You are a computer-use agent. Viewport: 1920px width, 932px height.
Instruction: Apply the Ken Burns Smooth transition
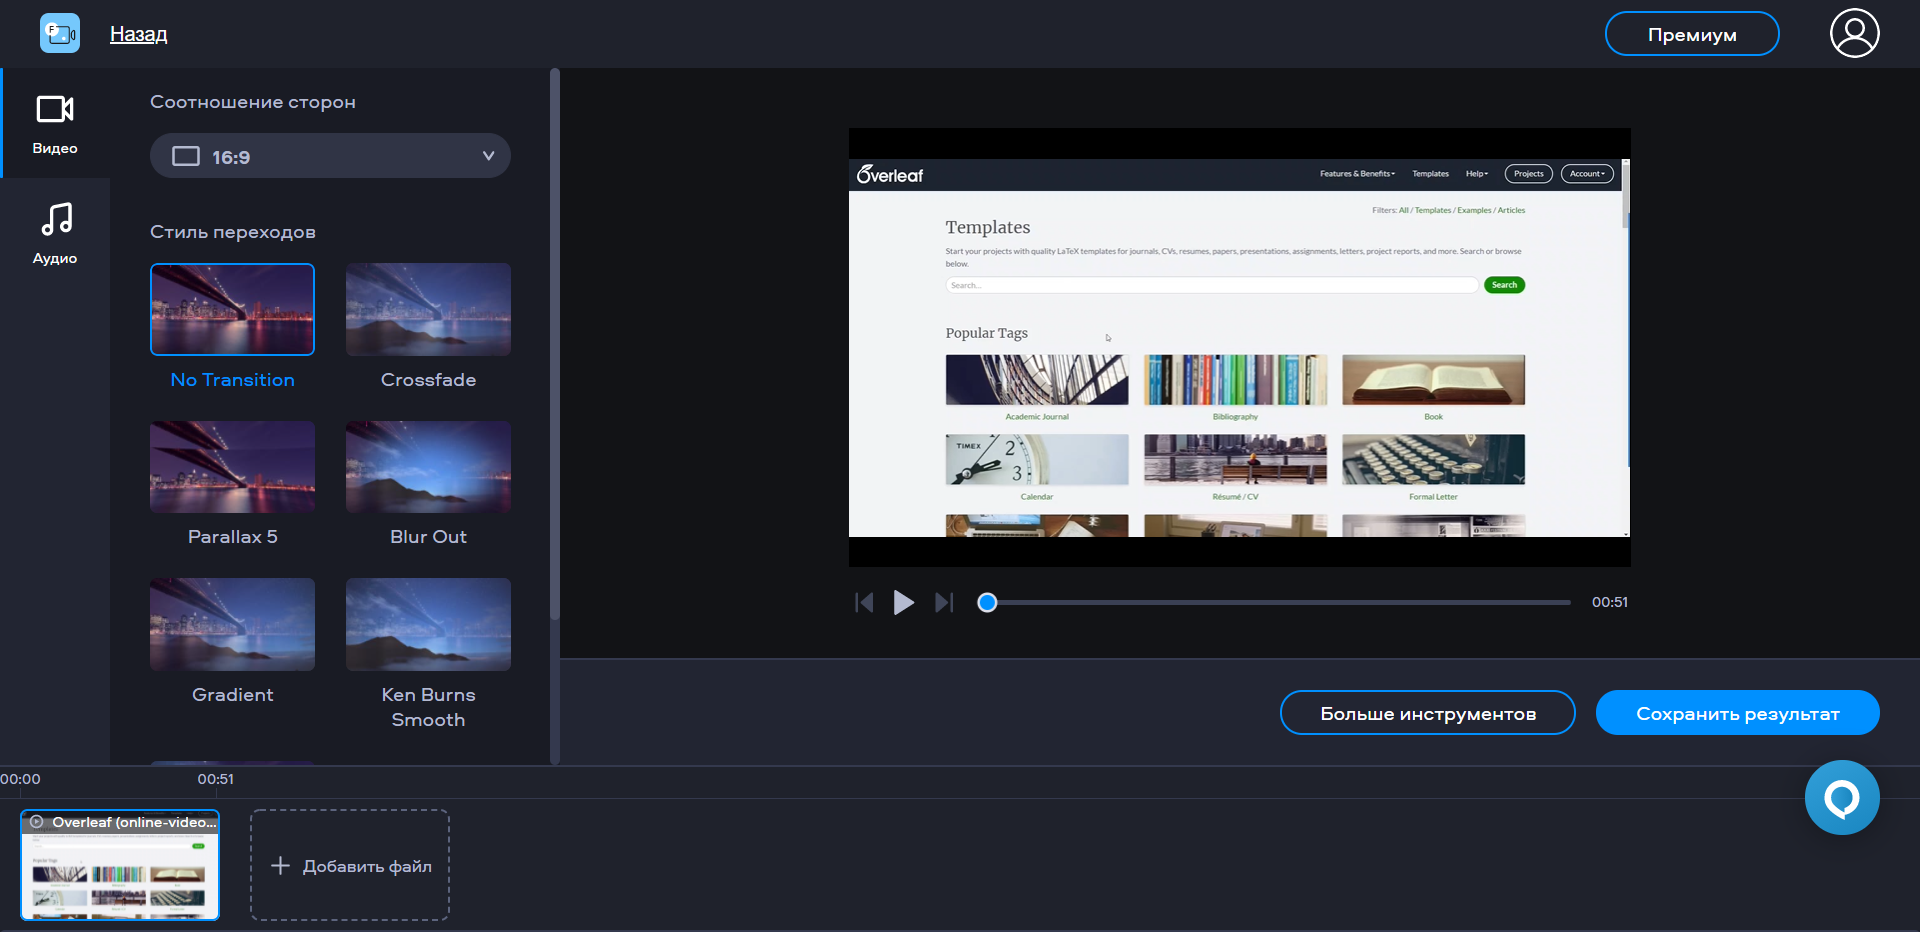coord(428,625)
